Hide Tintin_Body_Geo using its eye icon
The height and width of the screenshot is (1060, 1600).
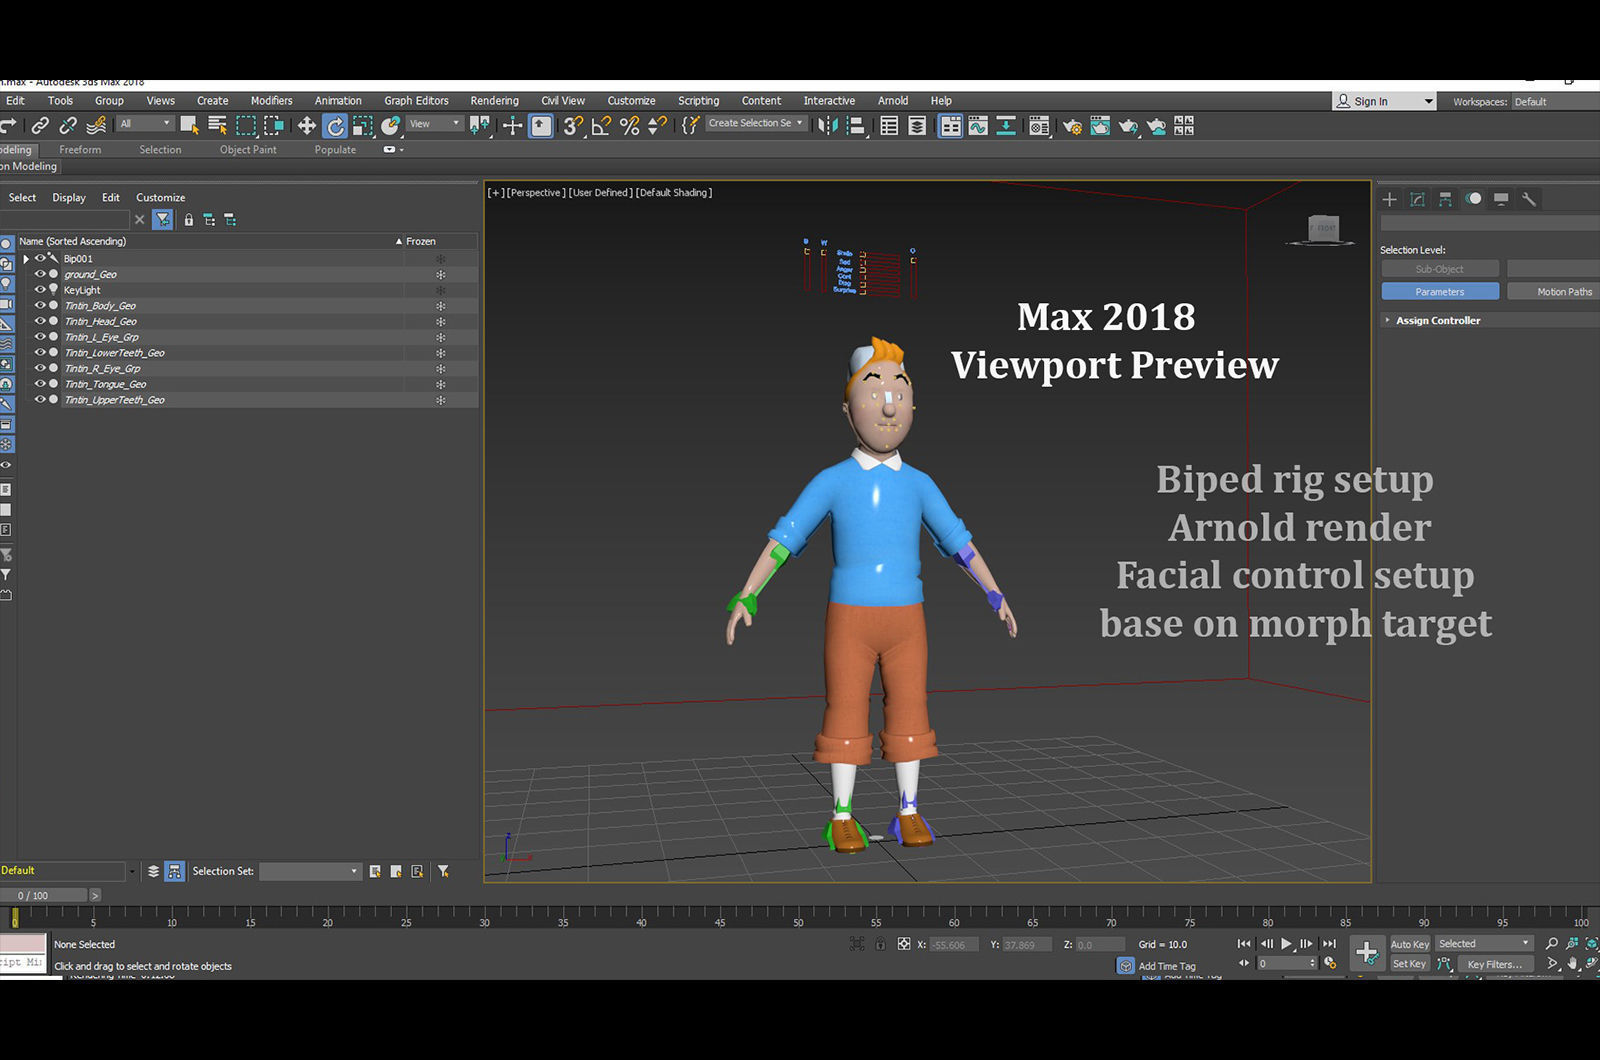point(40,305)
